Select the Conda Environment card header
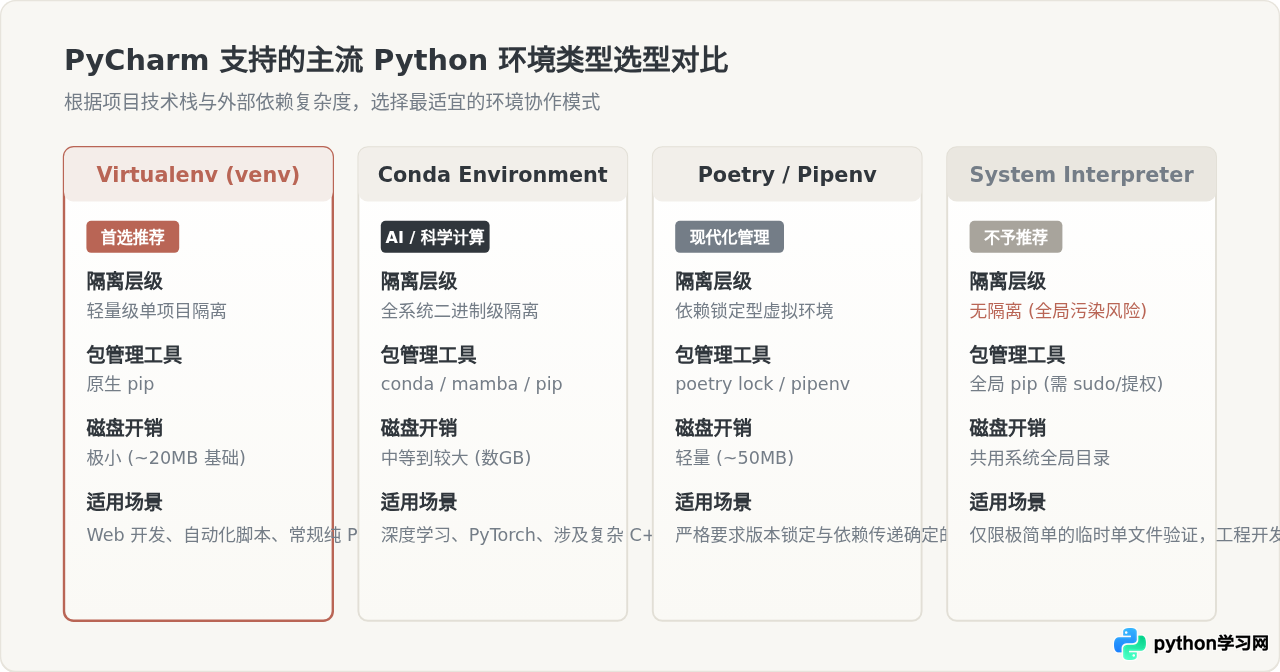The height and width of the screenshot is (672, 1280). pyautogui.click(x=493, y=175)
